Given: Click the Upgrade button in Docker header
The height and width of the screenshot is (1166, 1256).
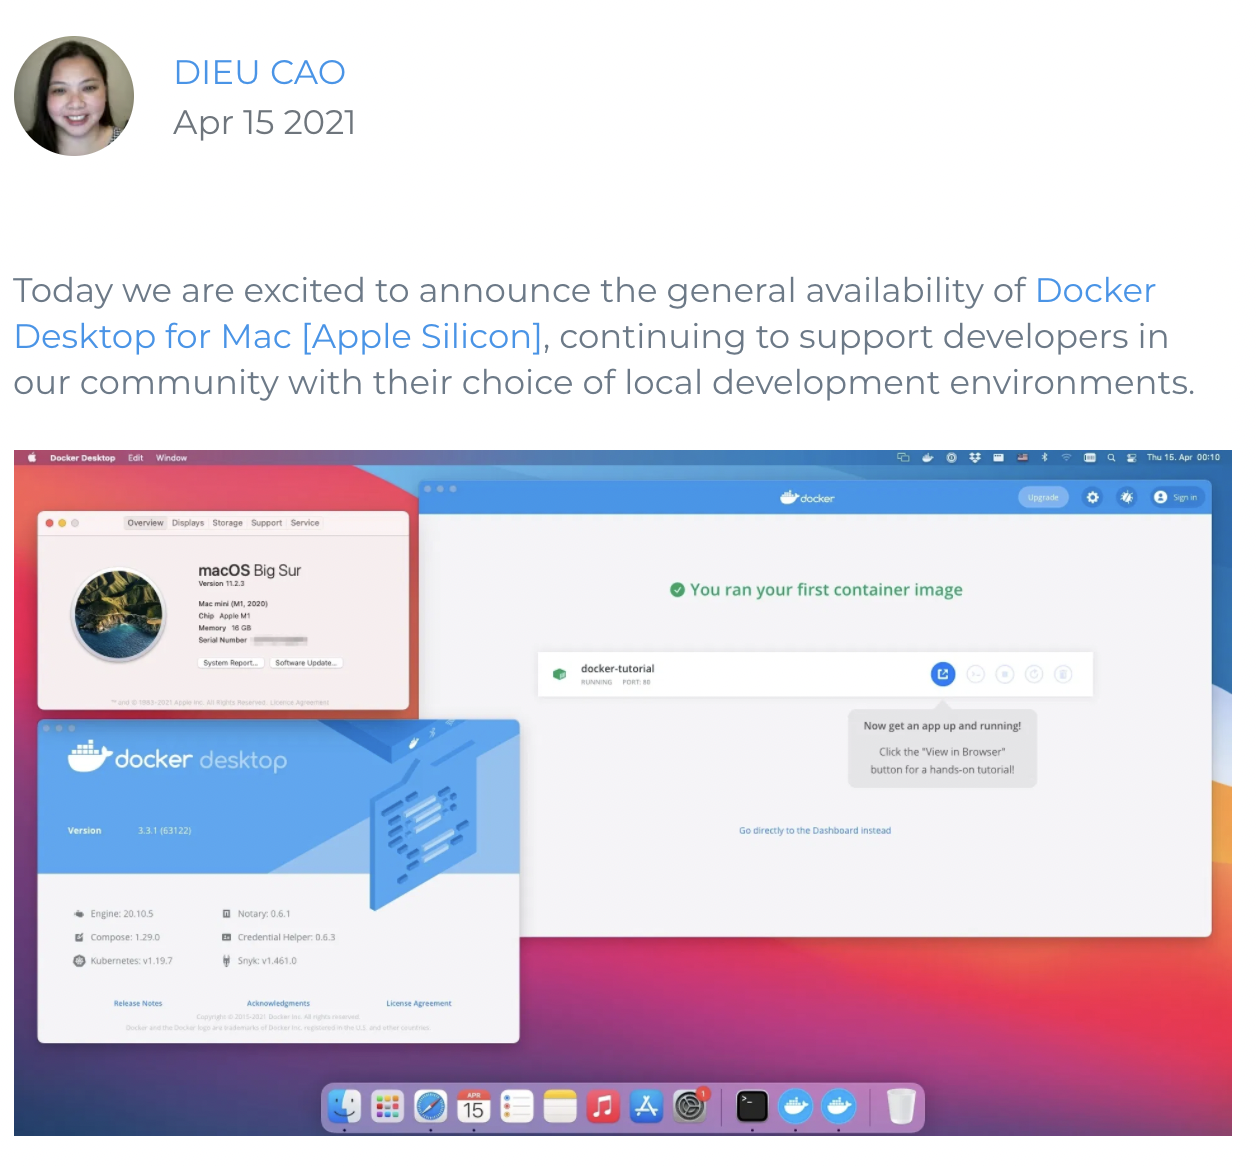Looking at the screenshot, I should coord(1043,497).
